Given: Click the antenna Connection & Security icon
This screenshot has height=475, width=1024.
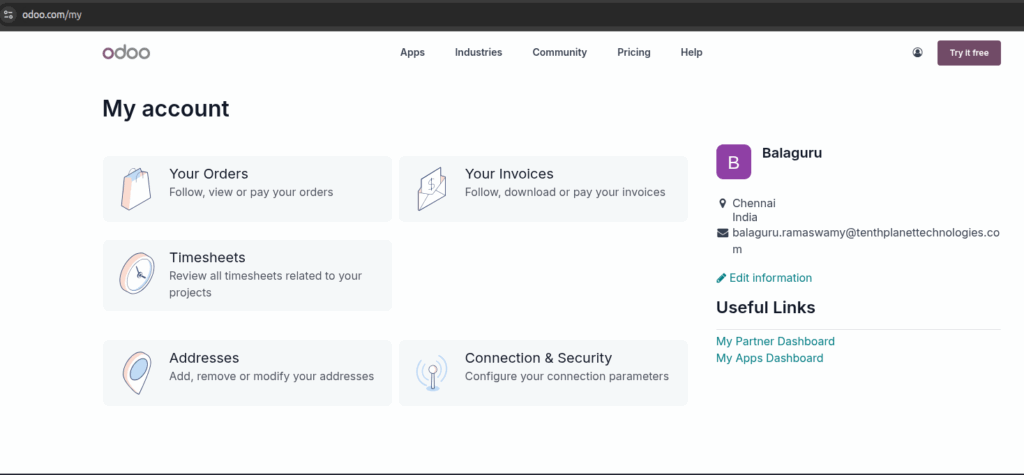Looking at the screenshot, I should coord(432,373).
